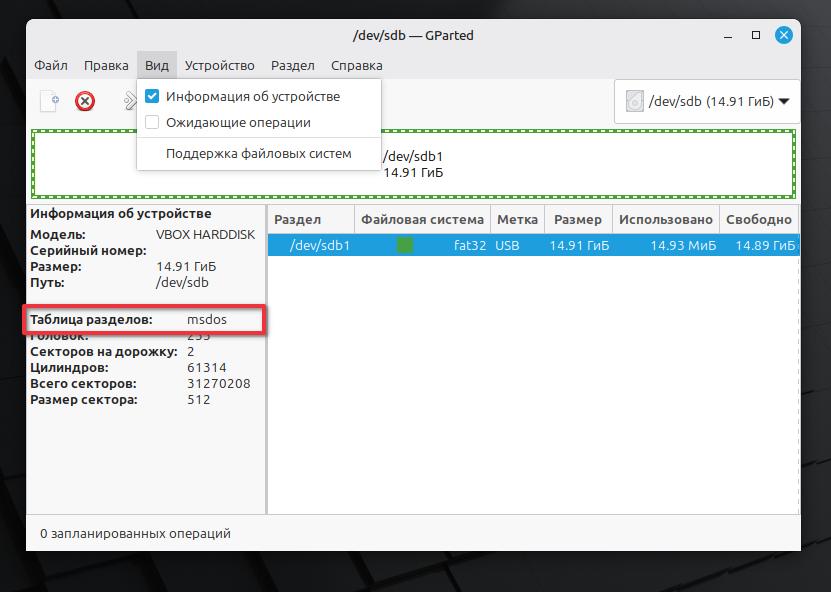Image resolution: width=831 pixels, height=592 pixels.
Task: Click the disk icon in device selector
Action: [x=634, y=101]
